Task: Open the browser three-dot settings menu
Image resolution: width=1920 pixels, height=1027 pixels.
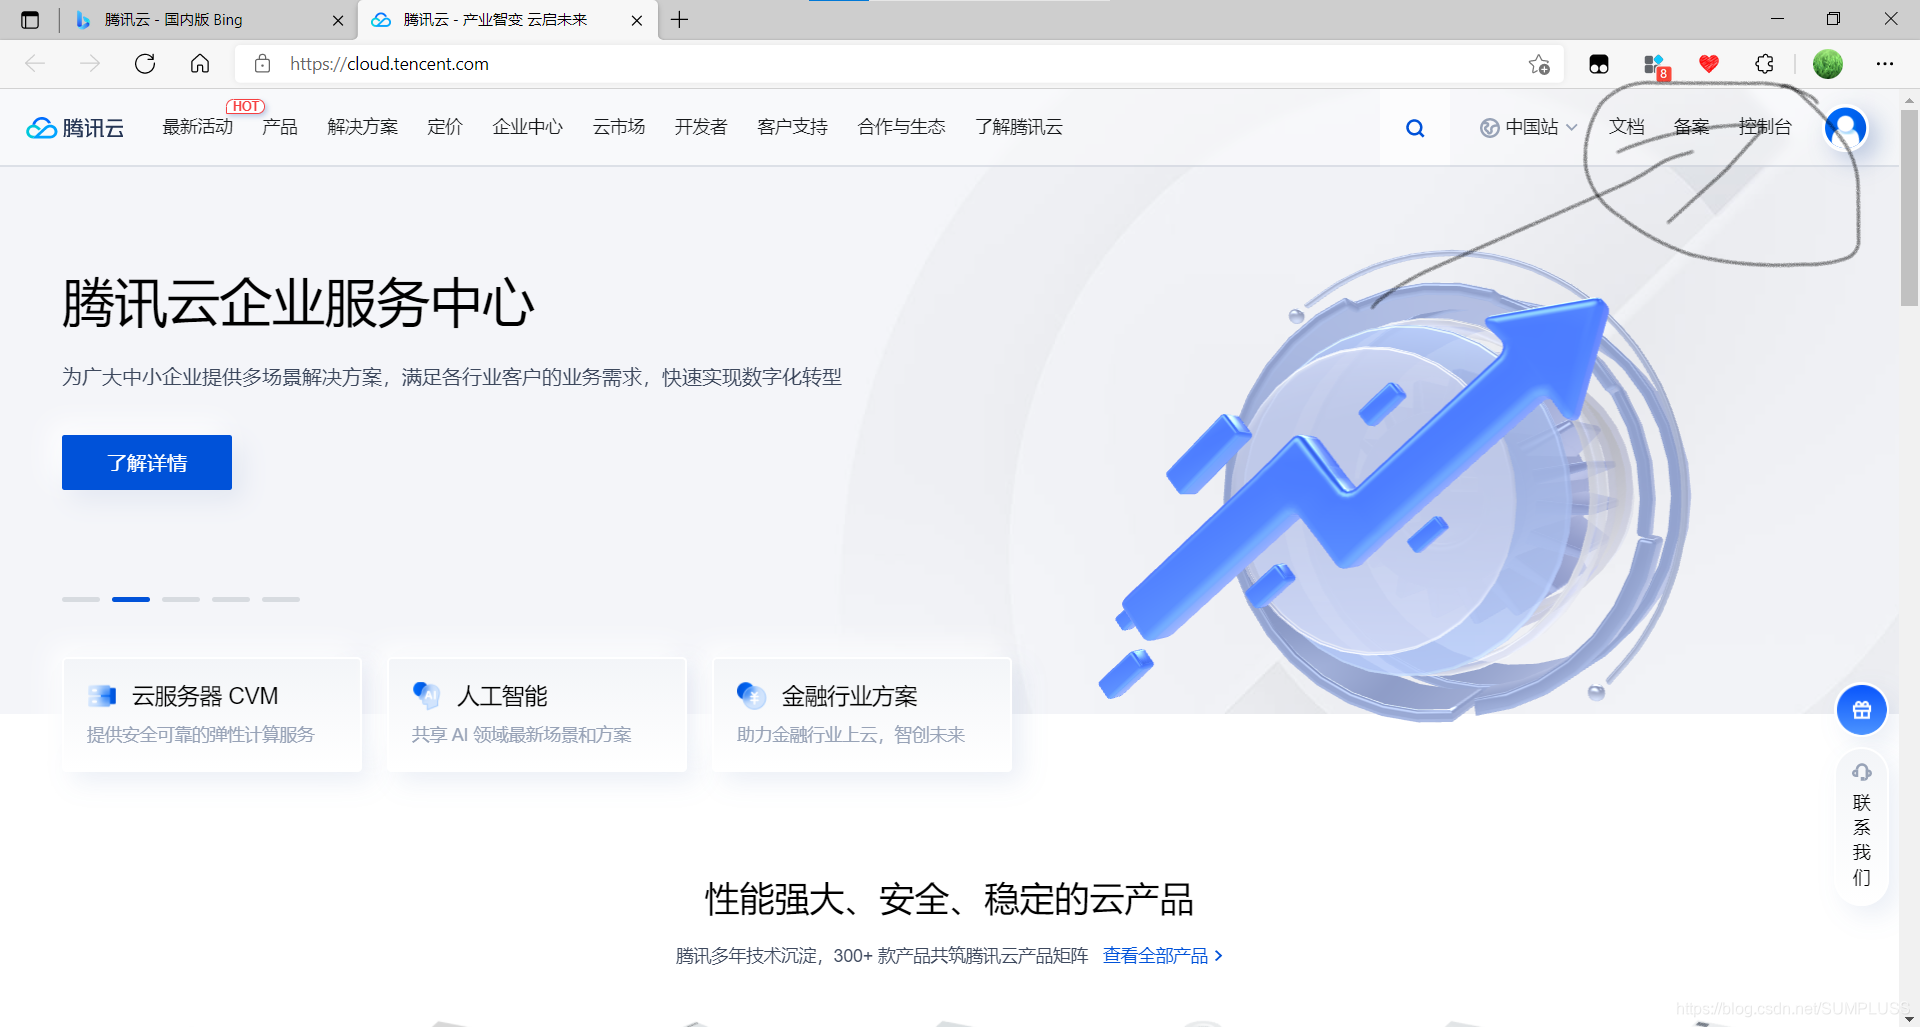Action: [x=1886, y=63]
